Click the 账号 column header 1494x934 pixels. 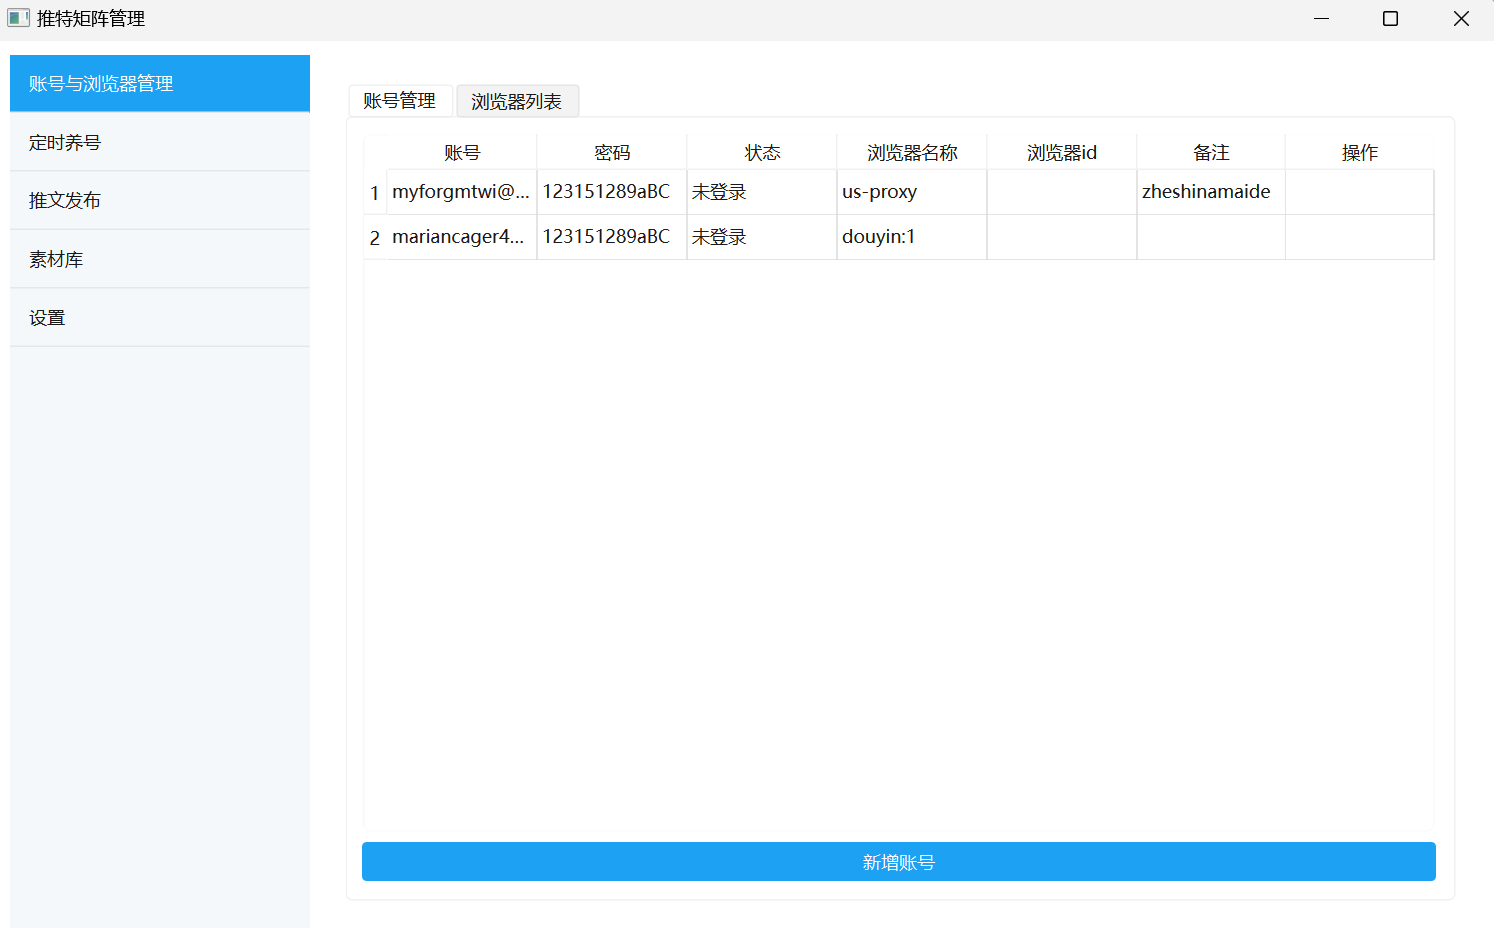461,151
